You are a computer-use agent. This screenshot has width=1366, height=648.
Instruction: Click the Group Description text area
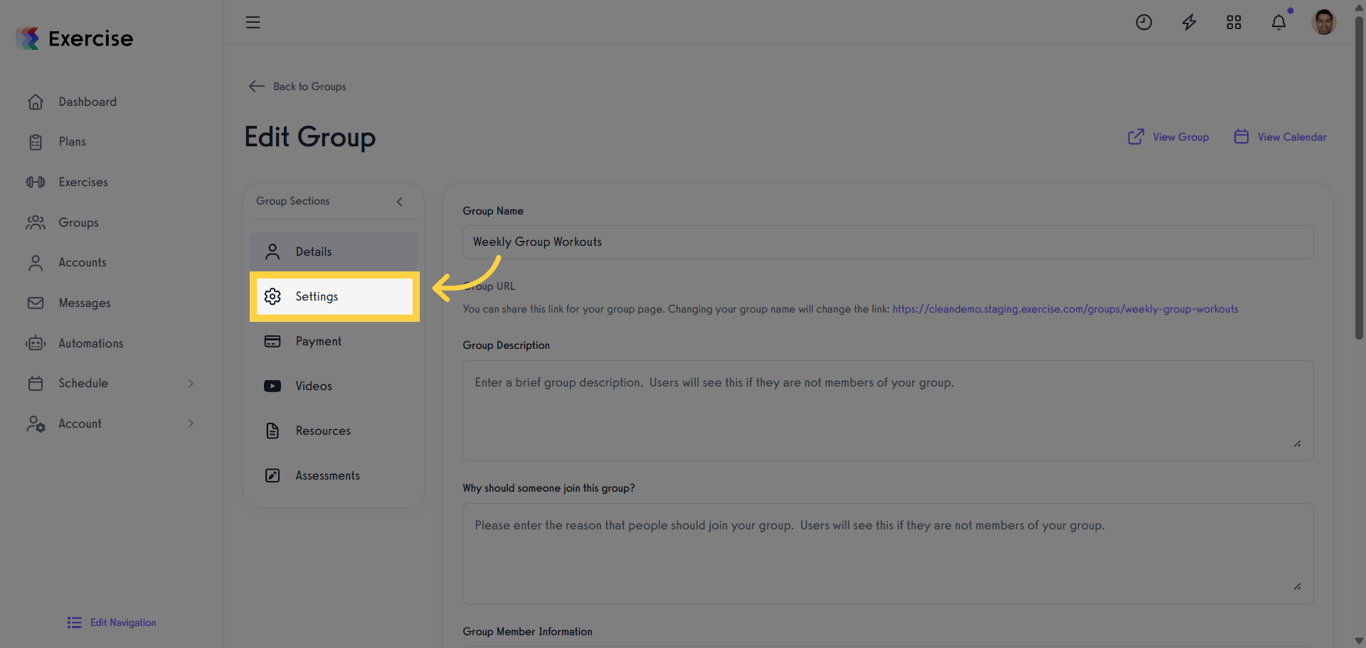pos(888,411)
